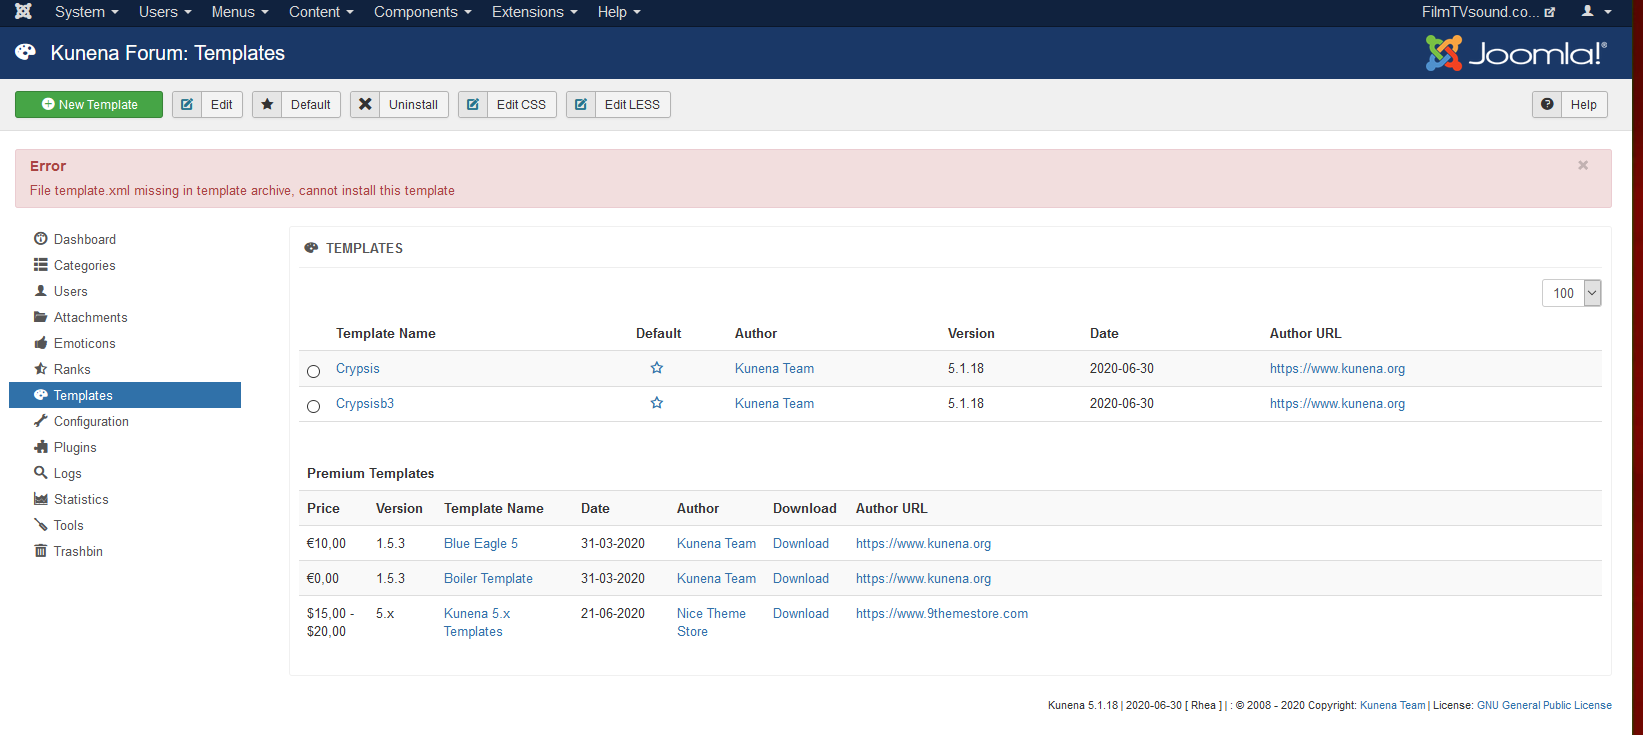Viewport: 1643px width, 735px height.
Task: Select the Crypsis template radio button
Action: click(x=314, y=371)
